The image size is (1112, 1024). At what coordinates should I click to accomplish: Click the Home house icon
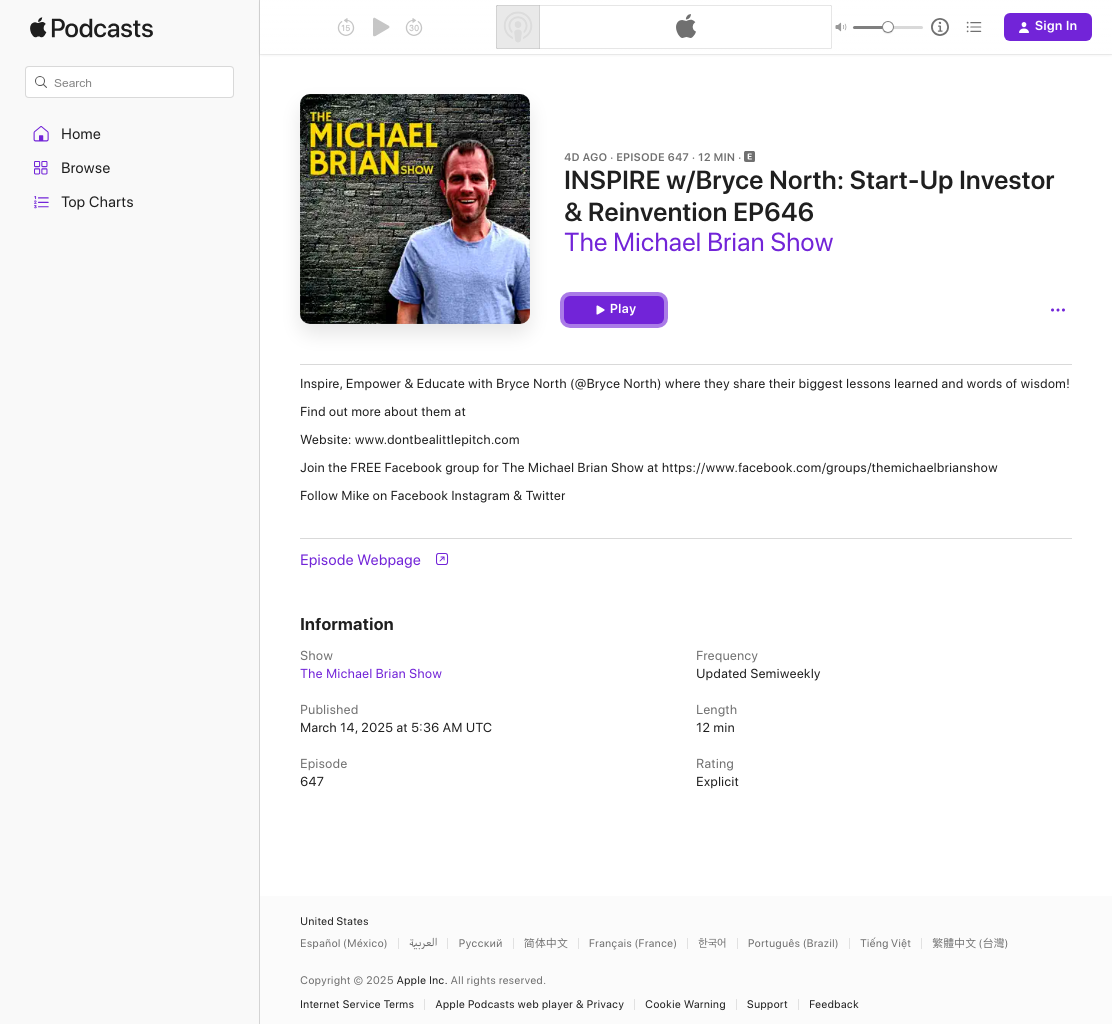click(41, 134)
